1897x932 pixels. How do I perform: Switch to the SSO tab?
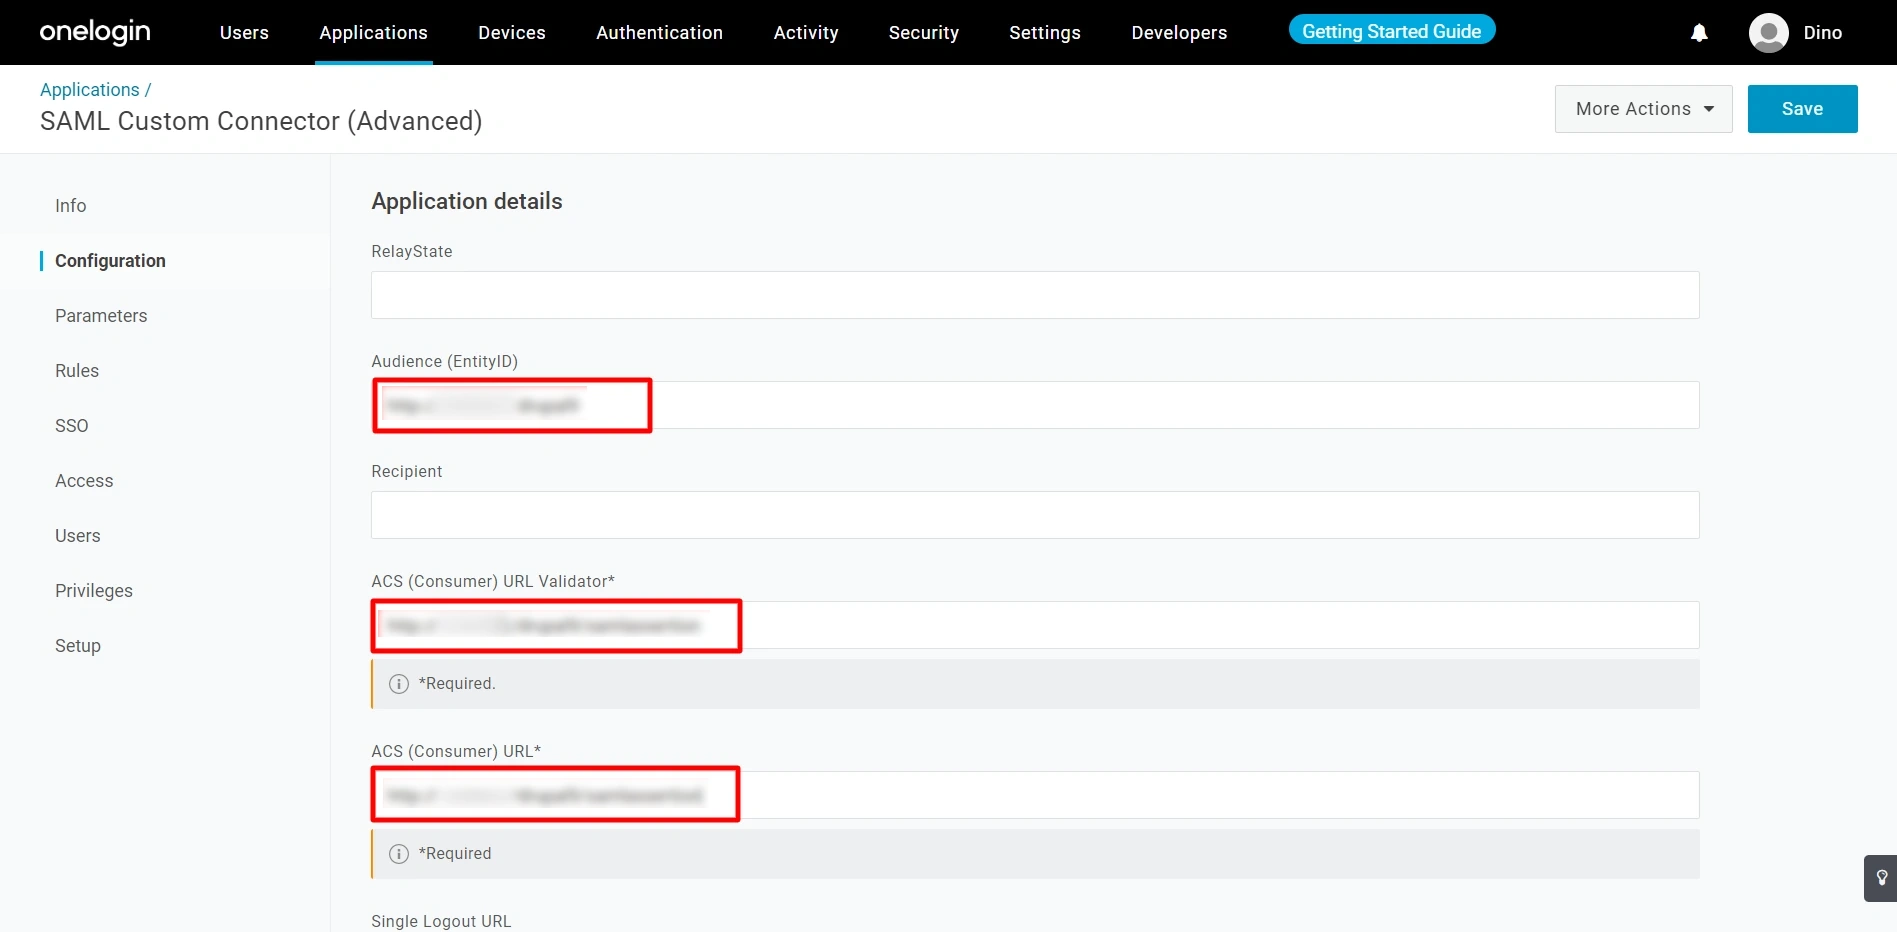point(72,426)
